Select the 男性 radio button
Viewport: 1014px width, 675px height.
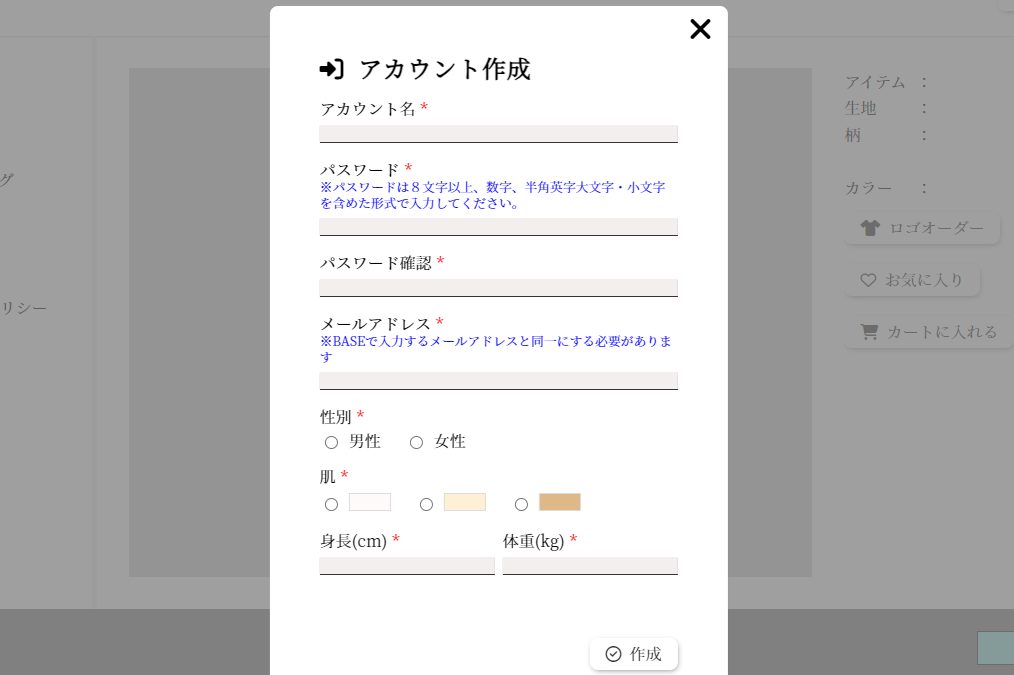pos(331,442)
